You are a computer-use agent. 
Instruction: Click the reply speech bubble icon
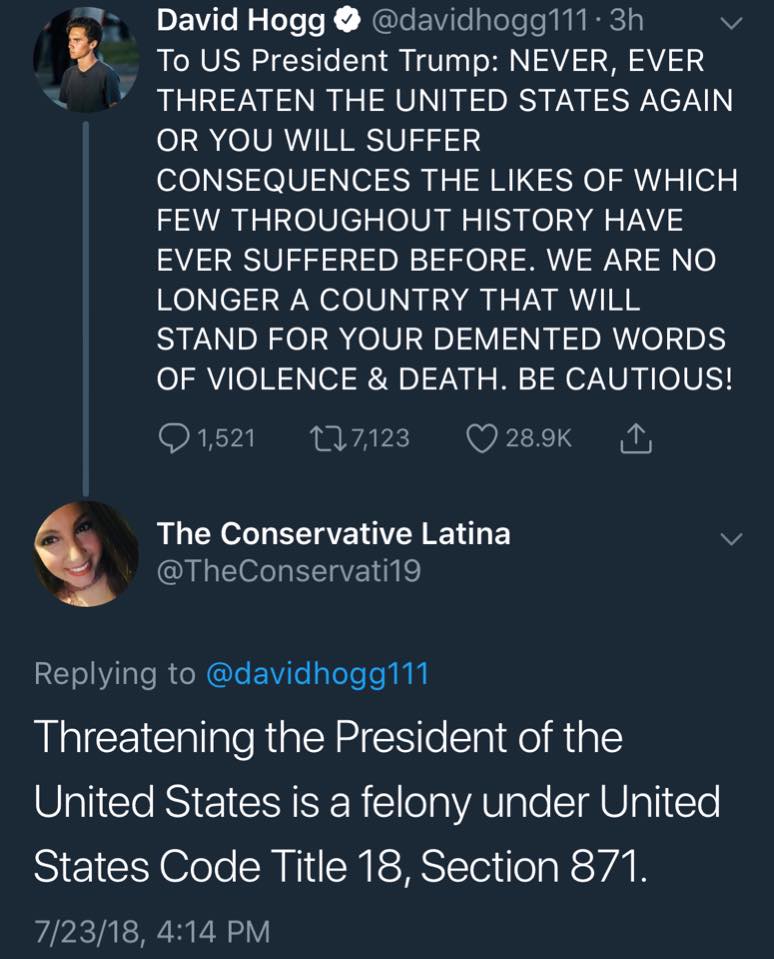click(x=174, y=438)
